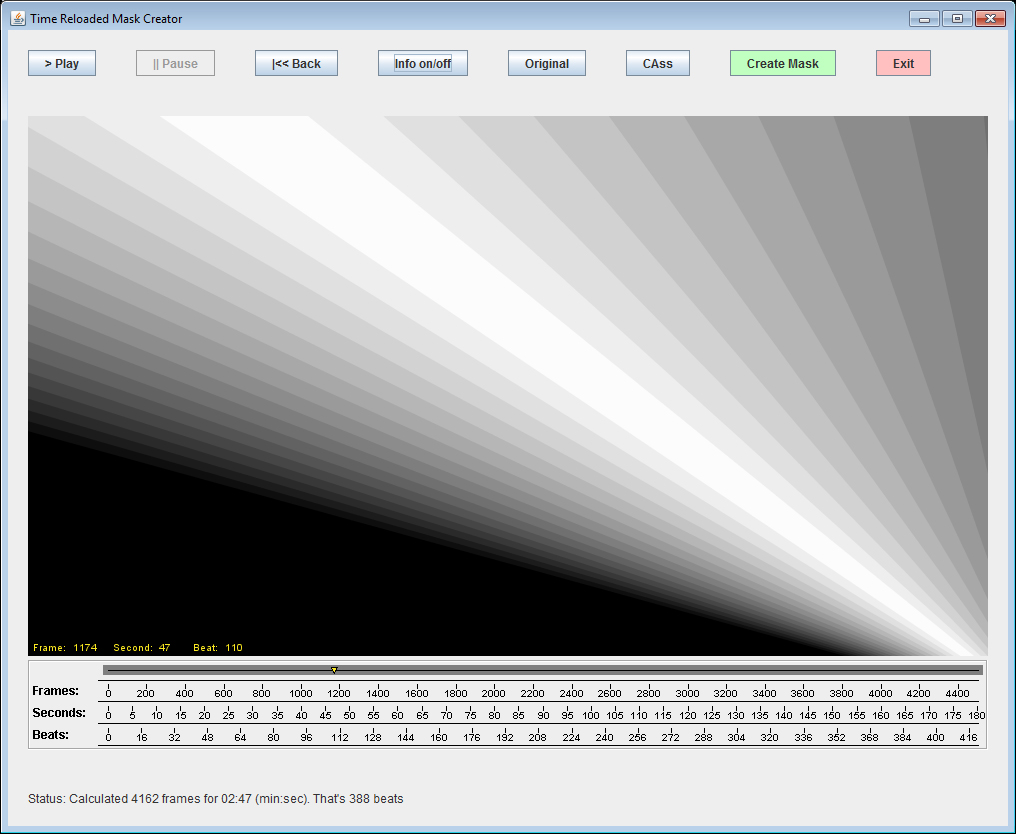
Task: Toggle Info on/off overlay
Action: 422,64
